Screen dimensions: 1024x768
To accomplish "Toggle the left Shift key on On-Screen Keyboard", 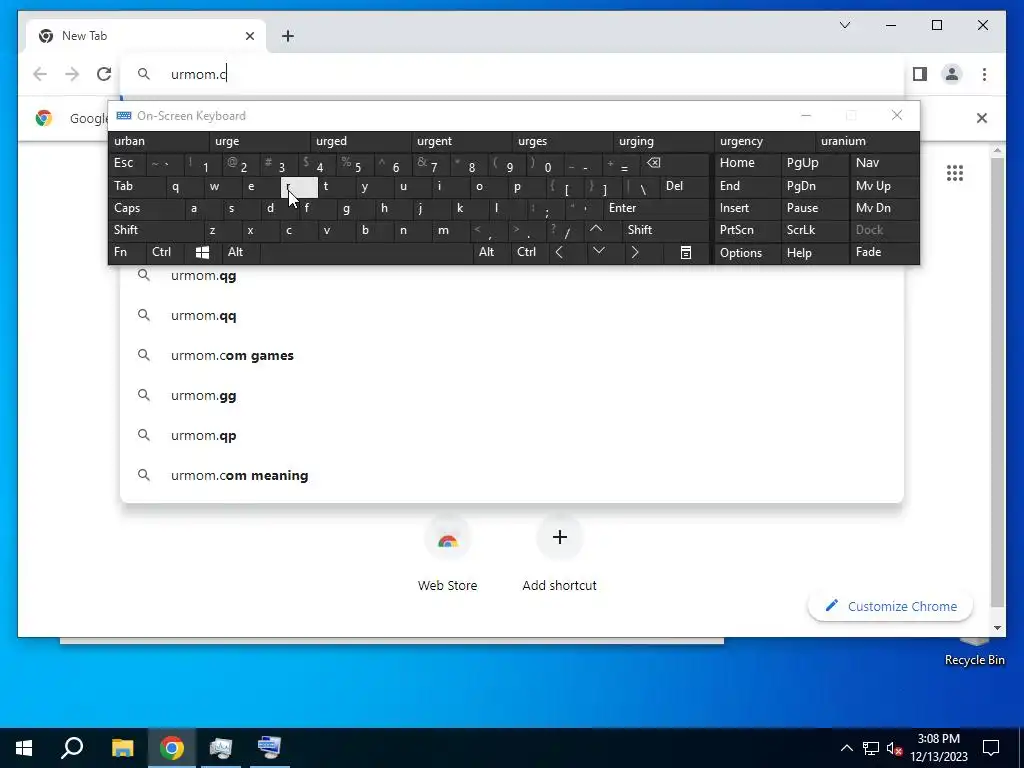I will (157, 230).
